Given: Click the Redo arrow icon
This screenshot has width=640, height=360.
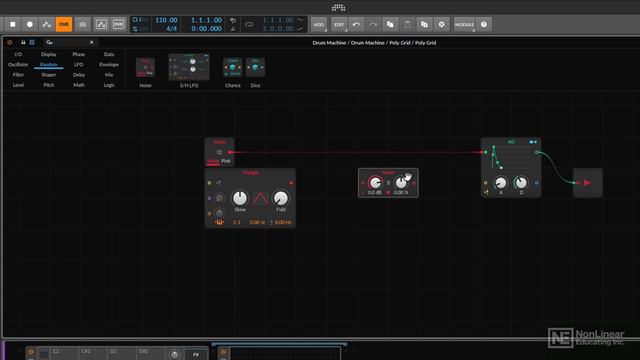Looking at the screenshot, I should pos(373,24).
